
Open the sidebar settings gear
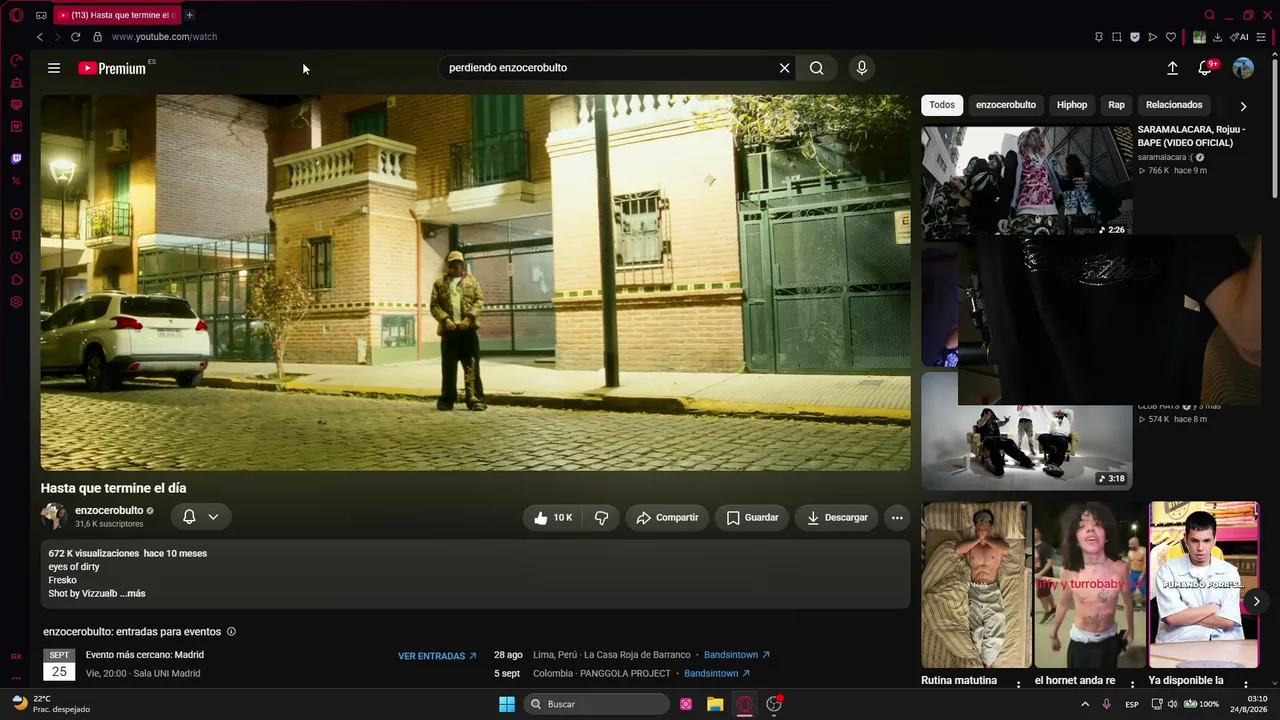[16, 302]
